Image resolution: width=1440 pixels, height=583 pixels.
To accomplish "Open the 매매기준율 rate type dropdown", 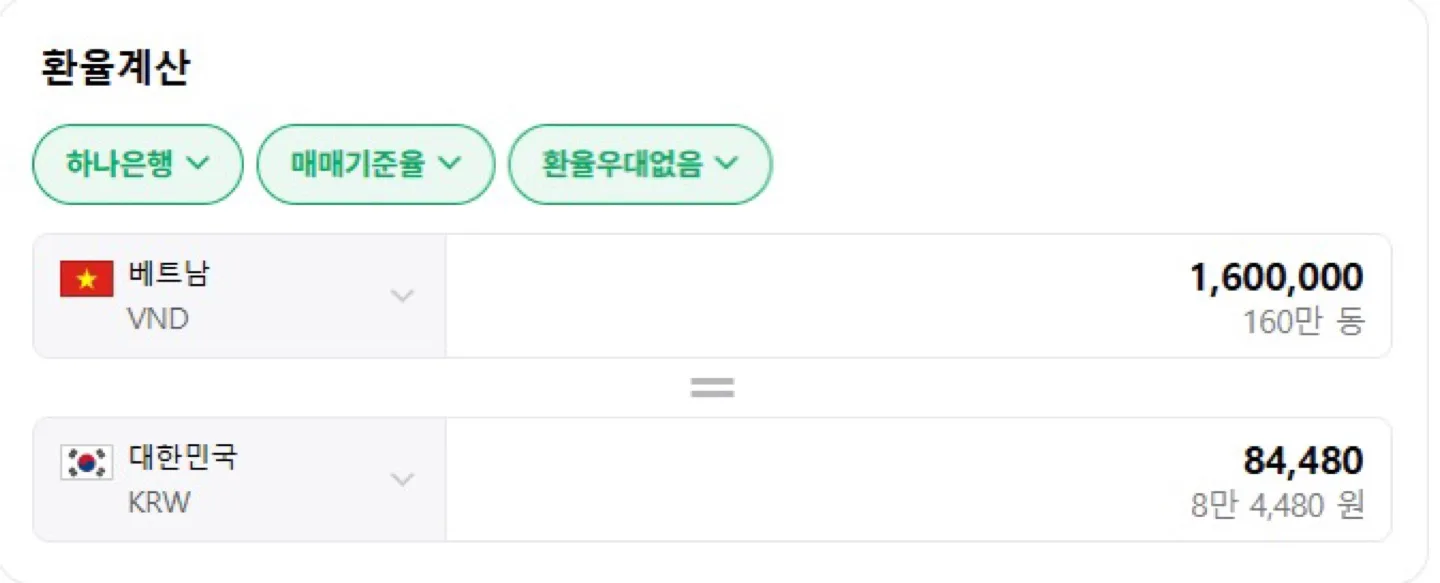I will [376, 164].
